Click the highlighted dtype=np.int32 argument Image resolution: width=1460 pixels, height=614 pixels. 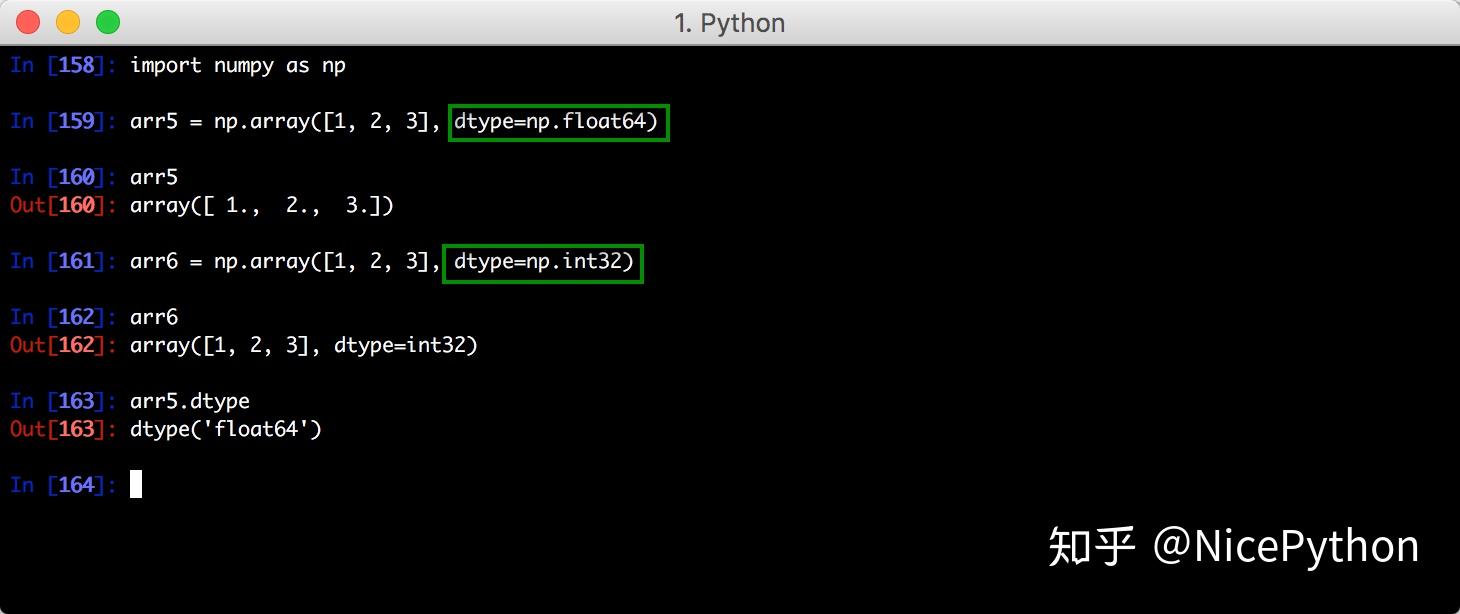543,263
